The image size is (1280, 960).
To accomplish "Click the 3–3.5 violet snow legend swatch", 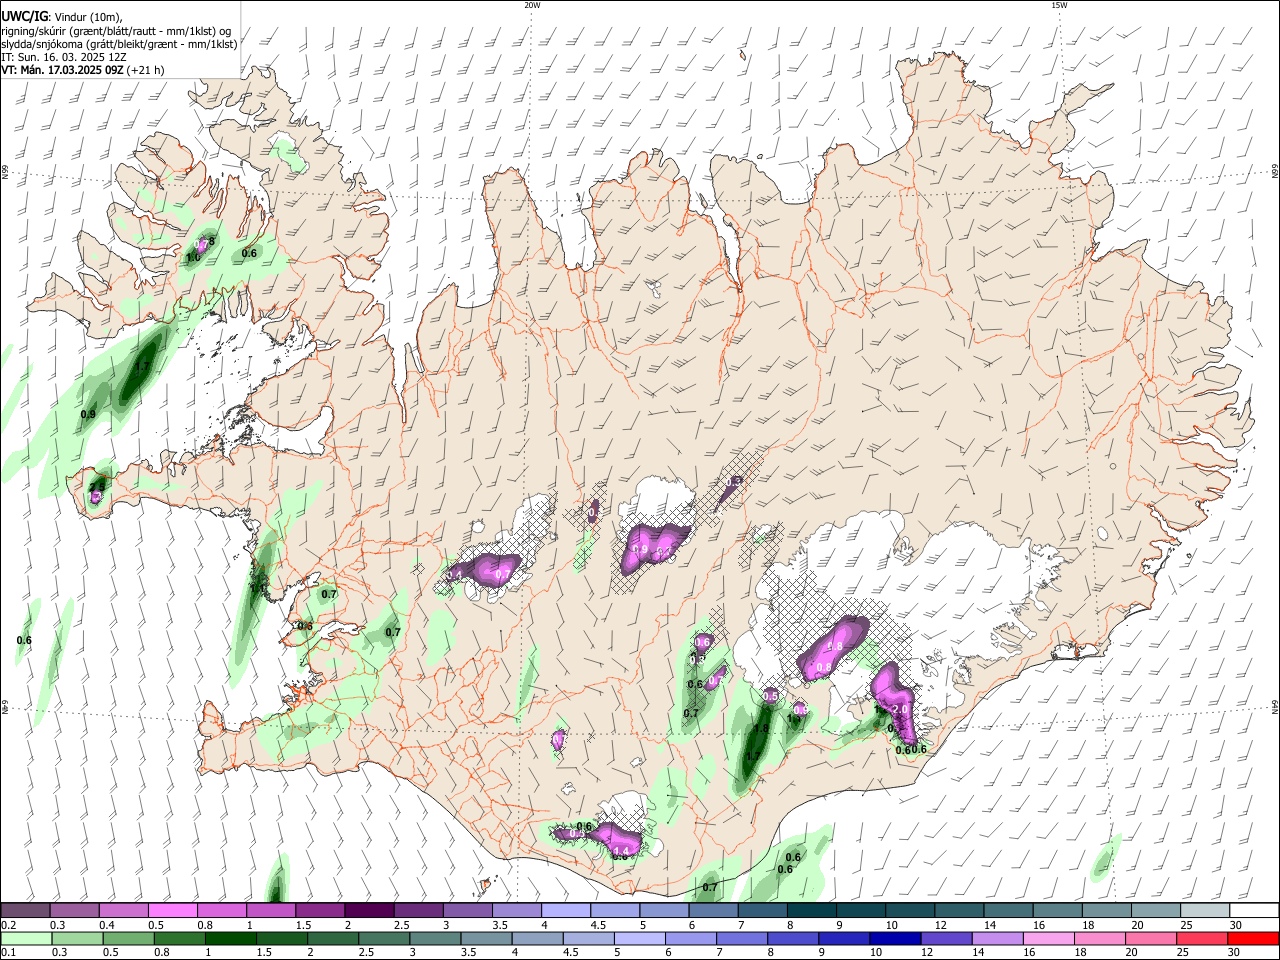I will (466, 910).
